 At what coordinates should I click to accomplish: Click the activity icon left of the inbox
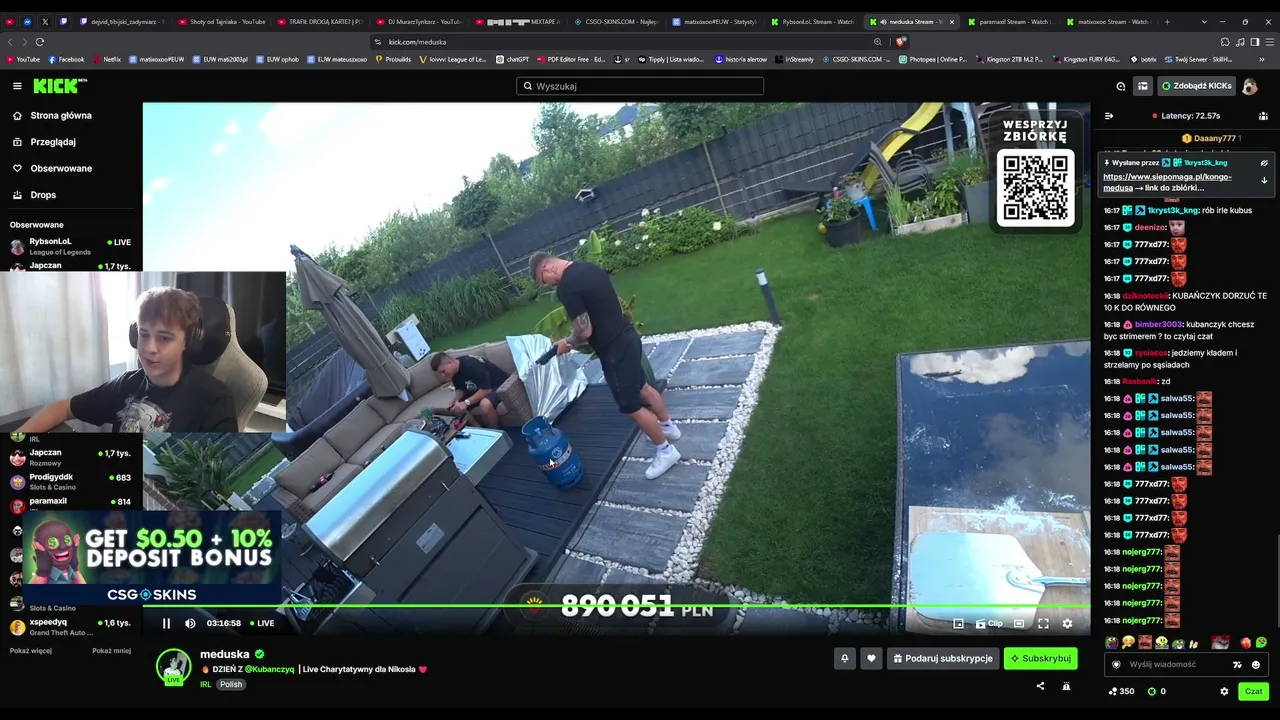[x=1121, y=86]
